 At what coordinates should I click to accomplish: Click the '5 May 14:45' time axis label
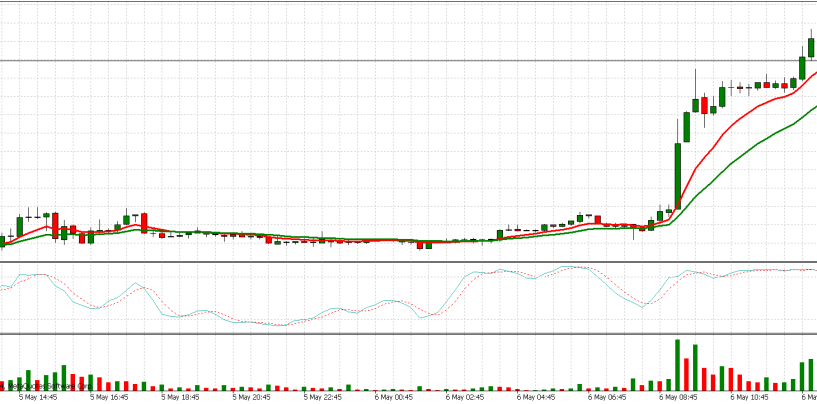[38, 397]
